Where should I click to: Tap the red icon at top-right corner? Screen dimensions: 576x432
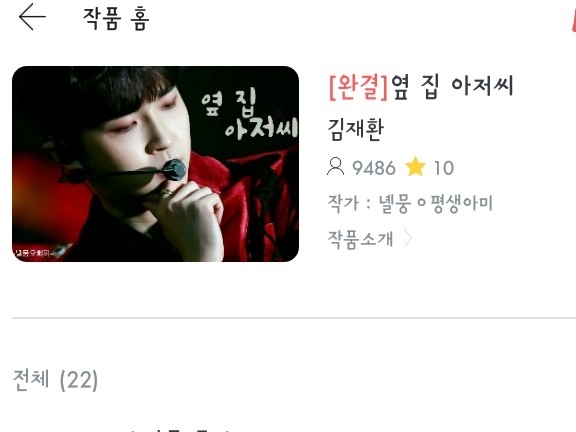pyautogui.click(x=573, y=18)
